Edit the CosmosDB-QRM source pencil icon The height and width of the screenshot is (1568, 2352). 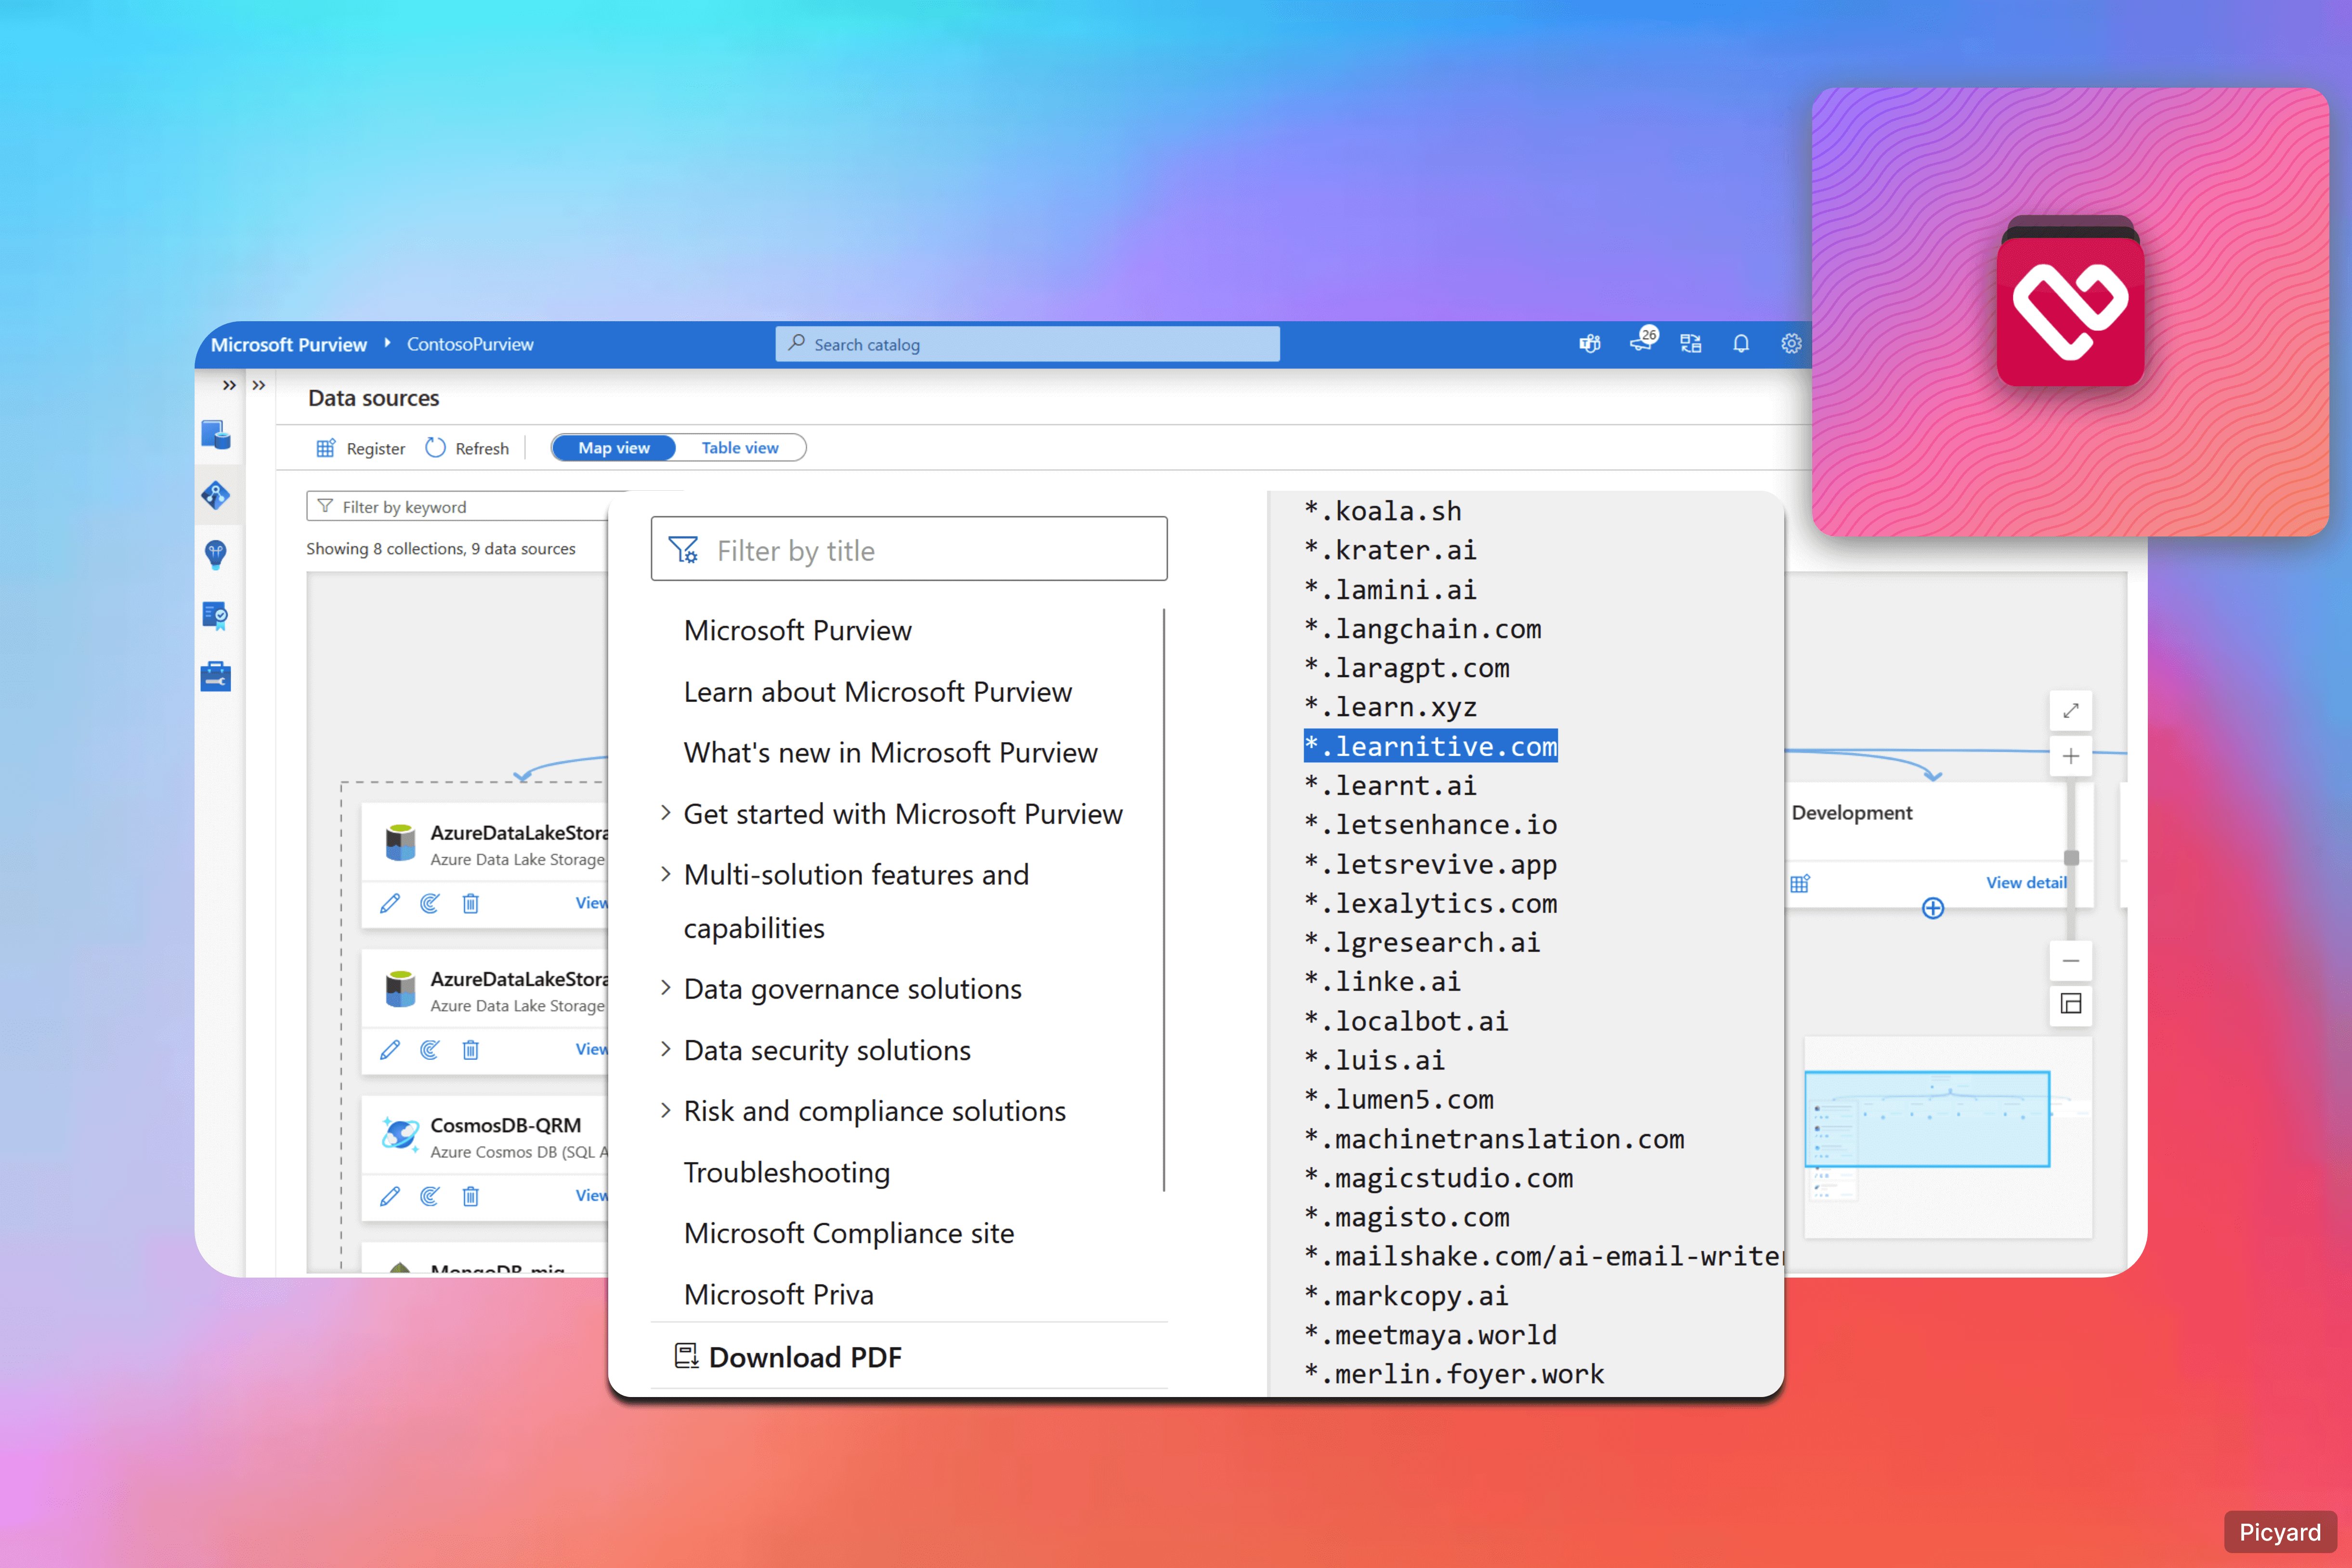390,1196
